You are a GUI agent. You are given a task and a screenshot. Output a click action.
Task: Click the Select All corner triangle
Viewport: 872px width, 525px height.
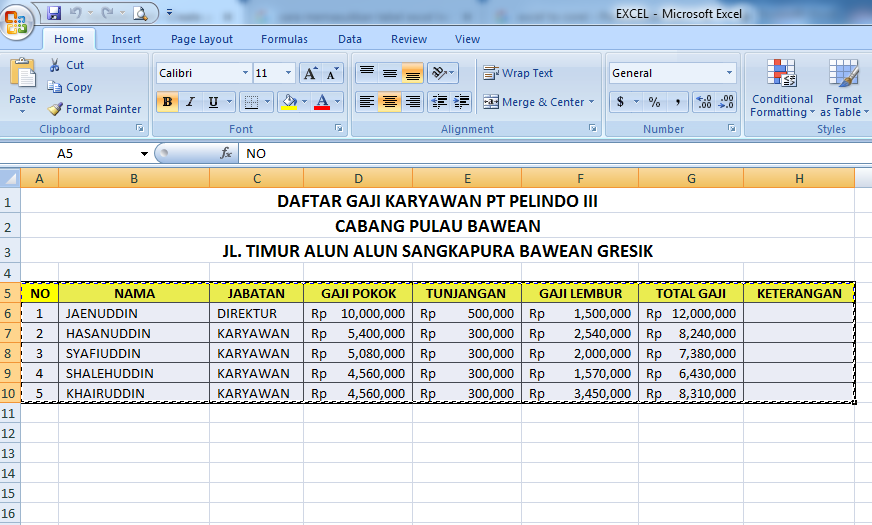pyautogui.click(x=10, y=178)
